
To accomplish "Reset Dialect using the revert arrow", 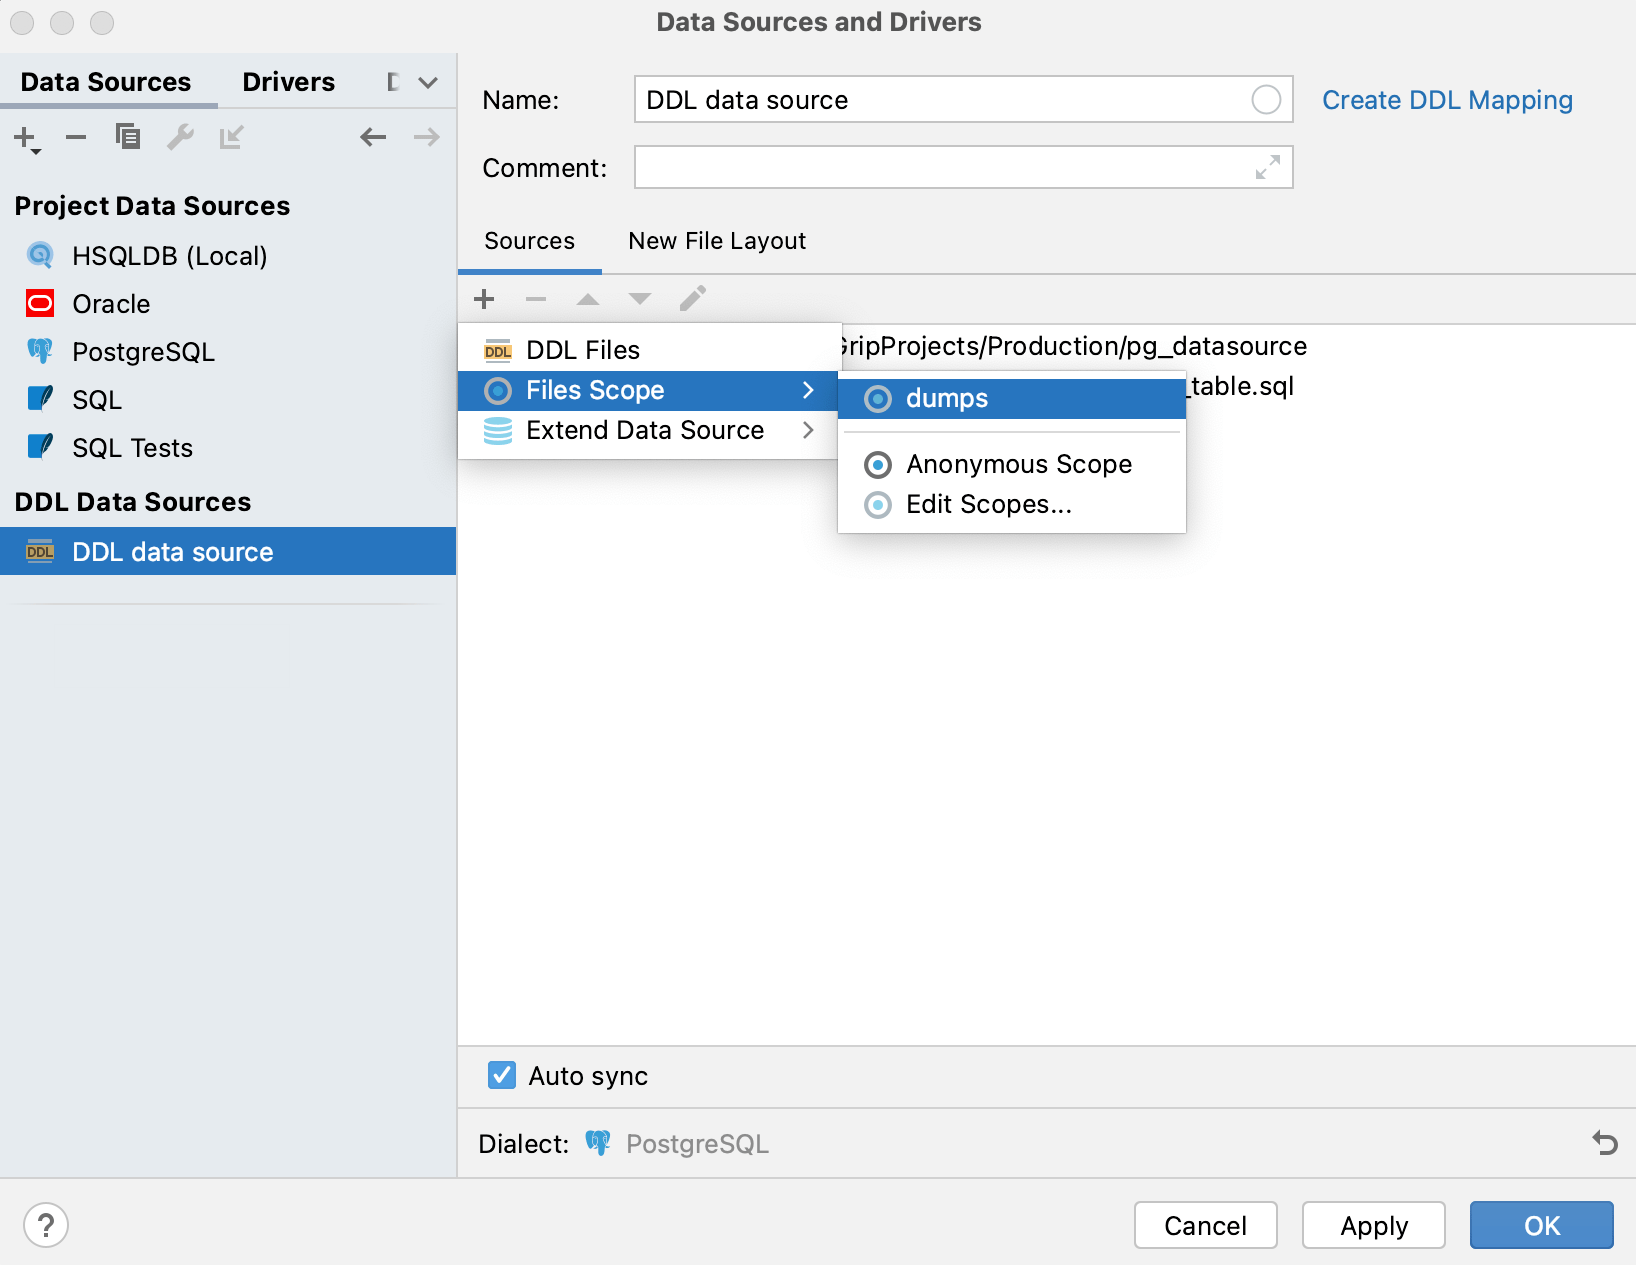I will click(x=1604, y=1143).
